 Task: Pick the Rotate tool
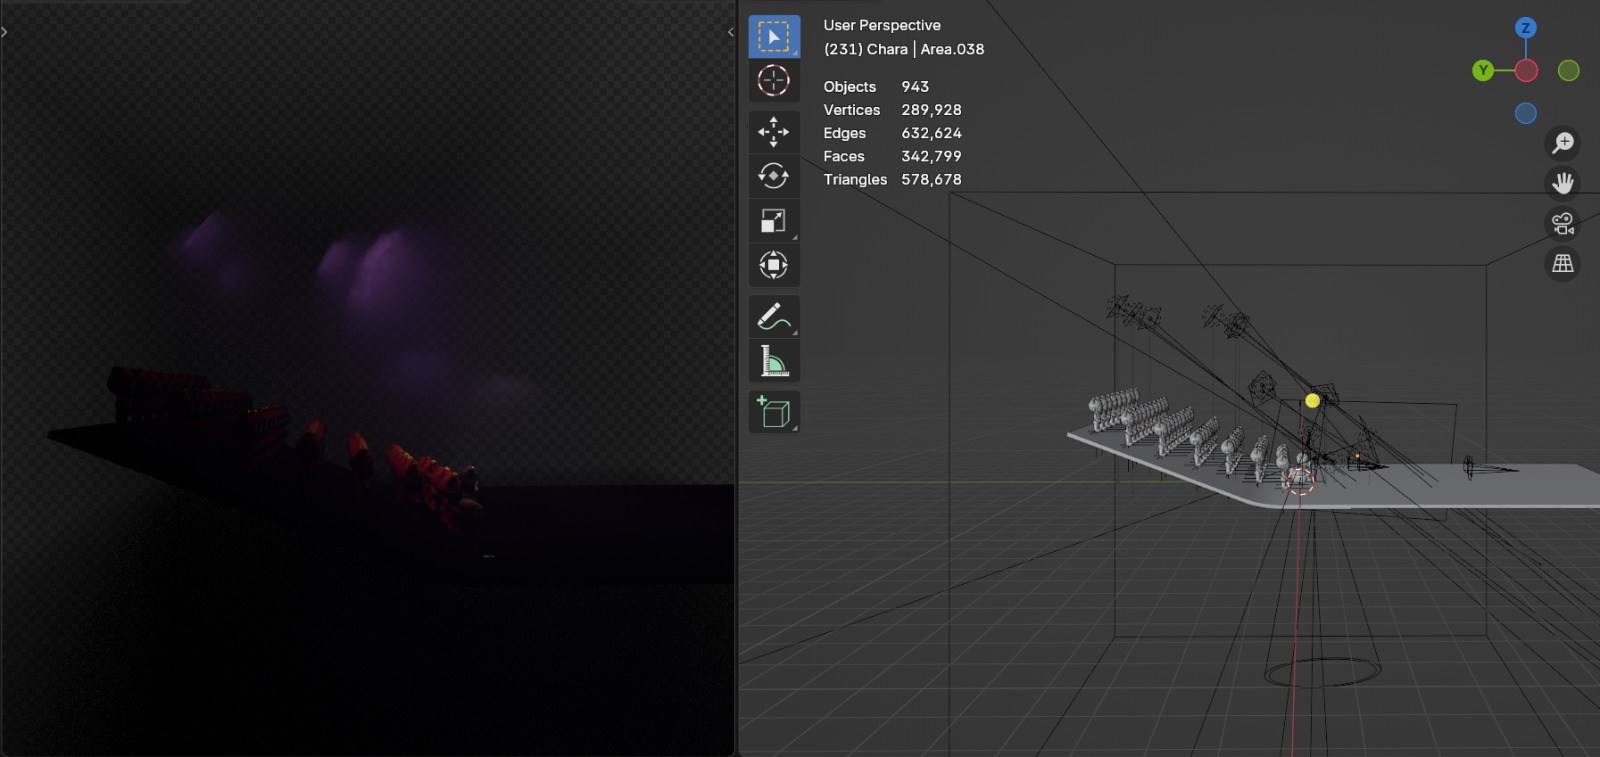point(774,176)
